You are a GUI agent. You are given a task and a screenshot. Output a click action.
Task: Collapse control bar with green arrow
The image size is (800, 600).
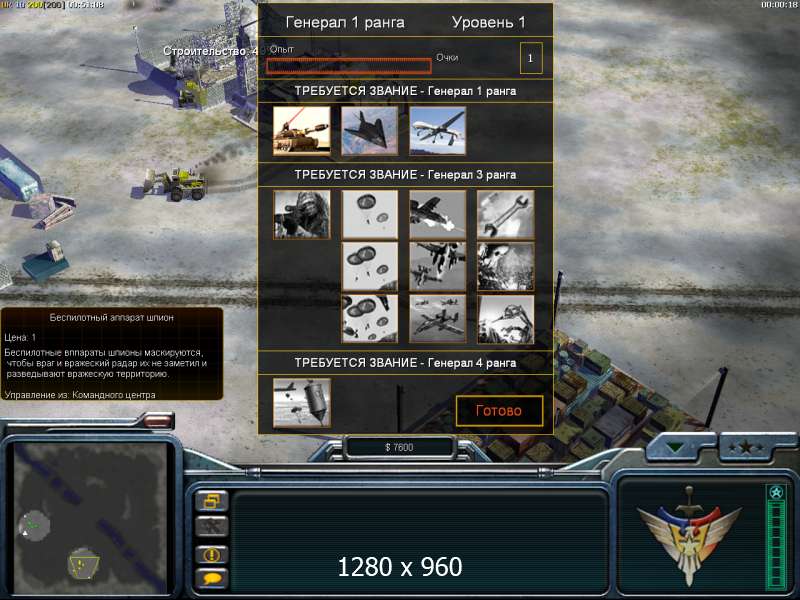675,447
